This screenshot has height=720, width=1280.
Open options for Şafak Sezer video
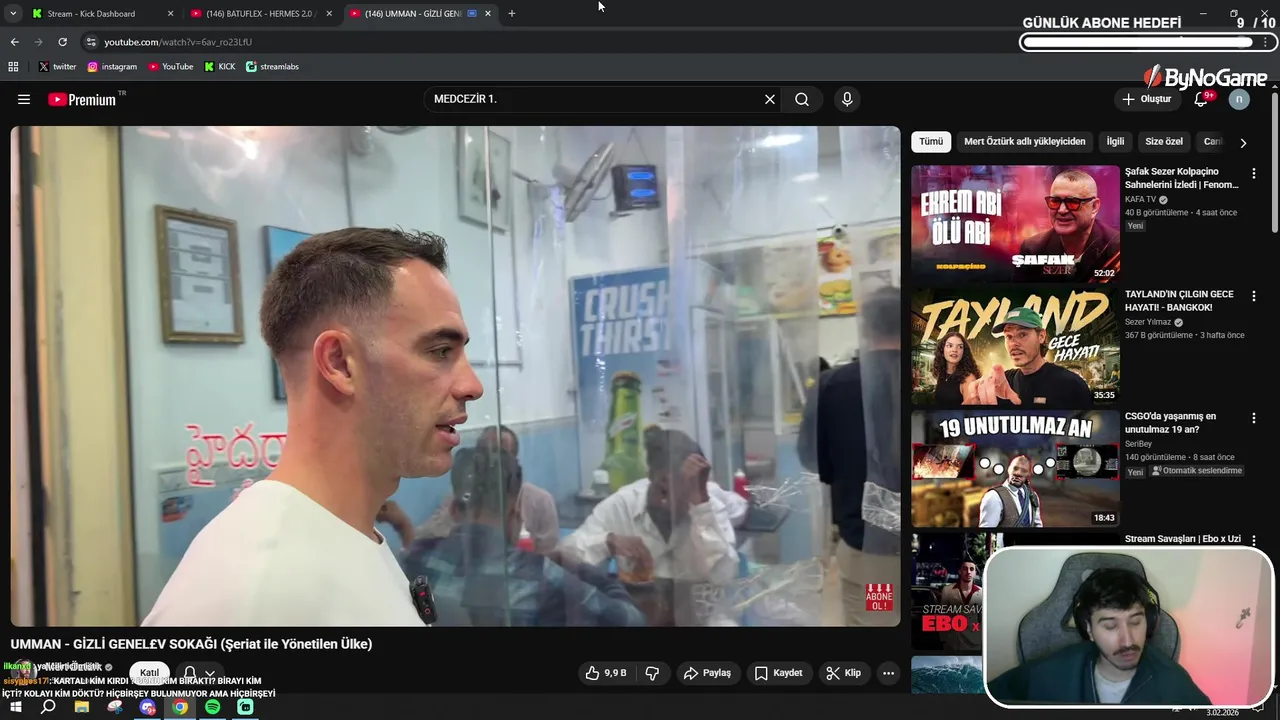1254,173
